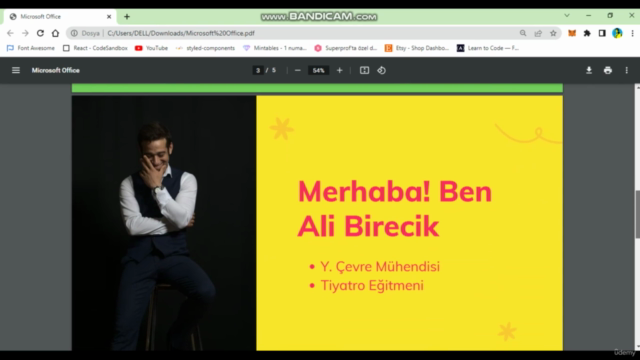Print the PDF document
The width and height of the screenshot is (640, 360).
608,70
